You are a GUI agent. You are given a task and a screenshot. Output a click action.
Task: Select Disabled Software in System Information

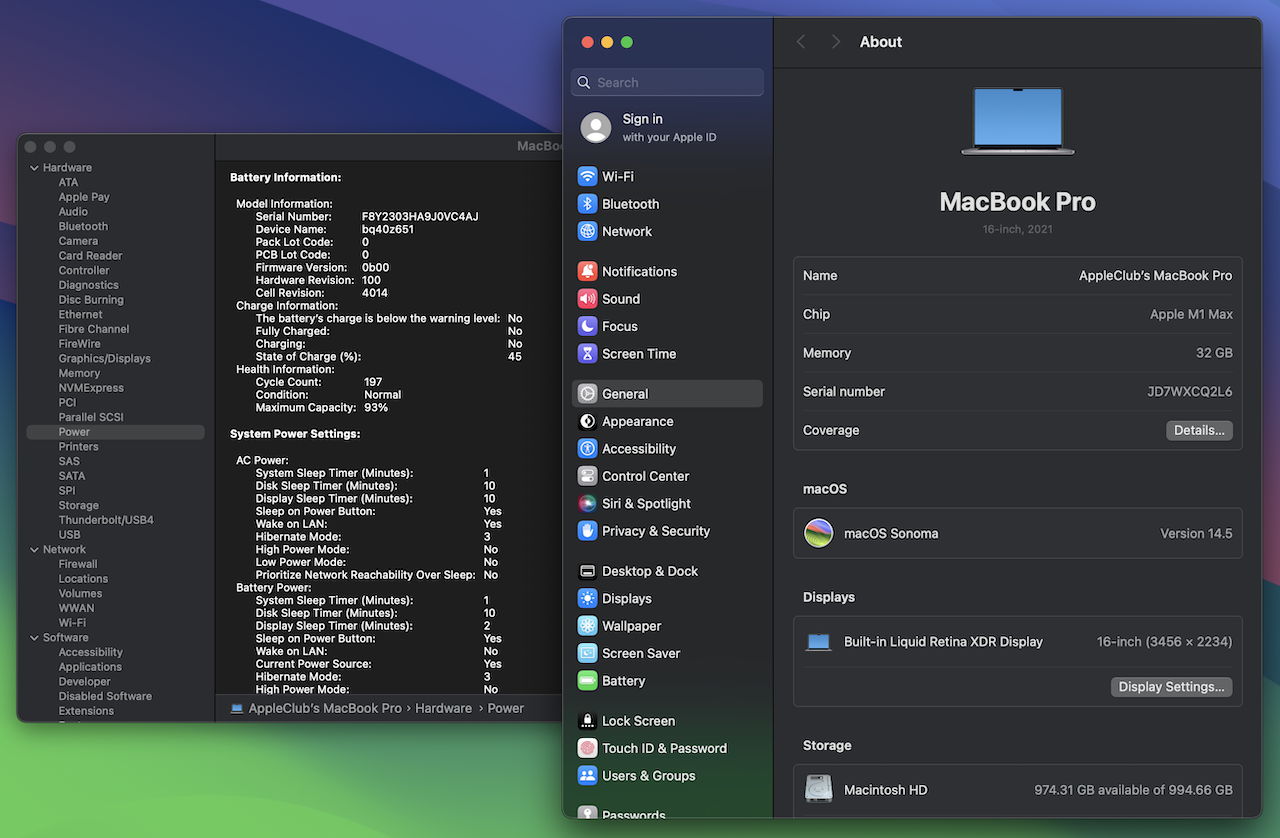105,696
